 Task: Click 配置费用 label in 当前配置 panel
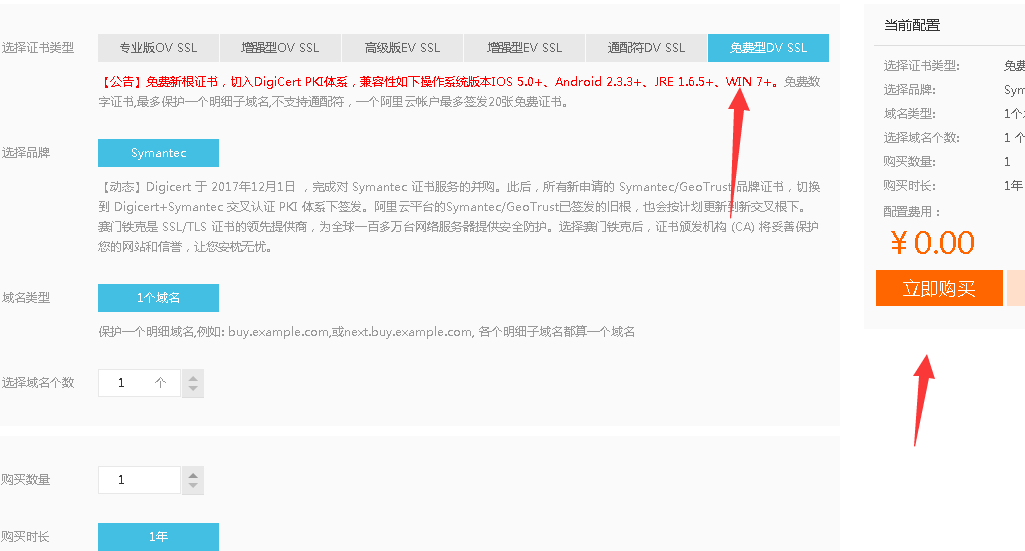[x=912, y=212]
